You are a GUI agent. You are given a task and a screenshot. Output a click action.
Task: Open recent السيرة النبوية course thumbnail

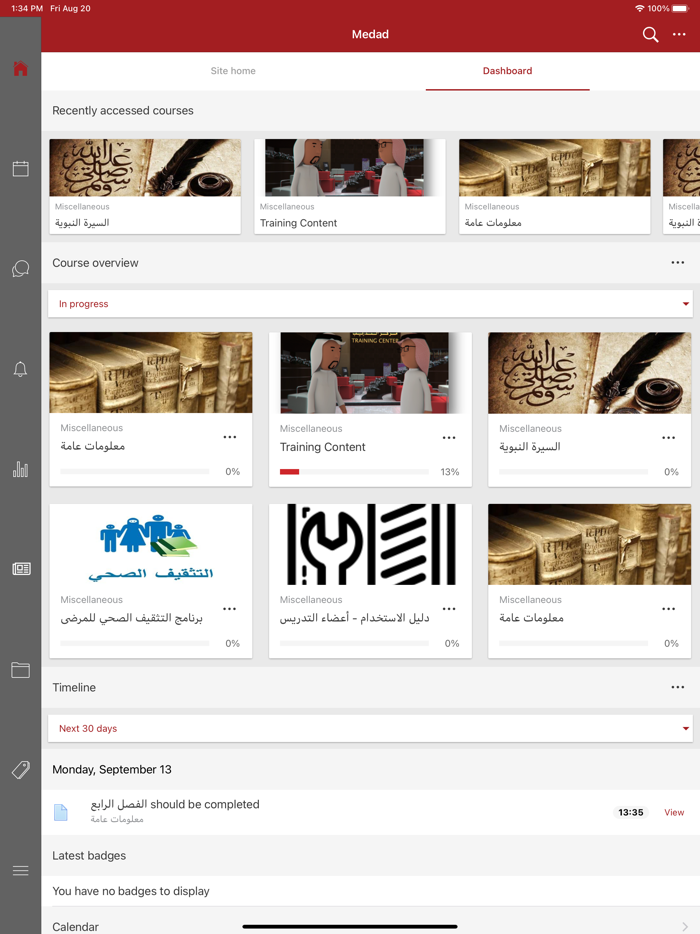pos(145,167)
